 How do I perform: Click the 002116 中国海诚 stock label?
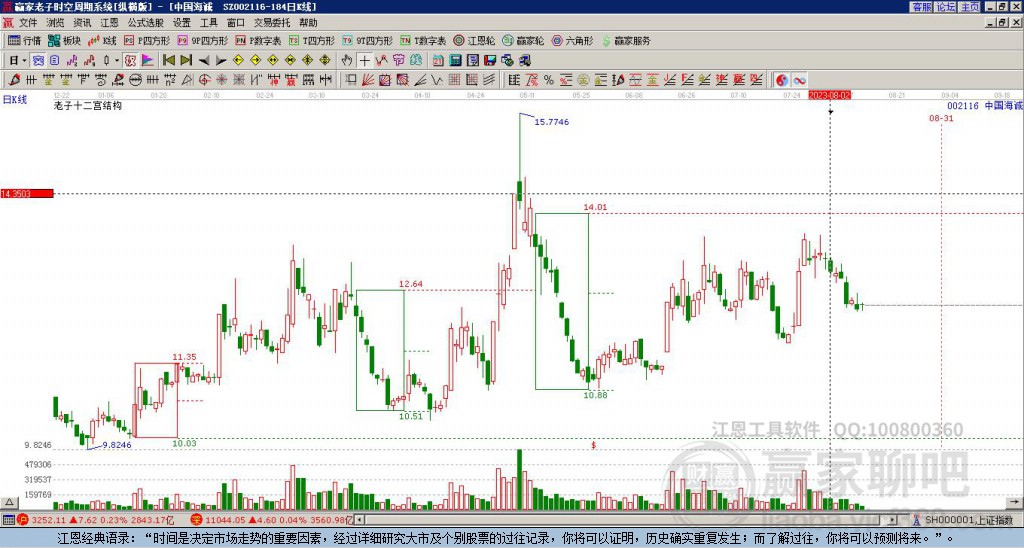click(x=985, y=105)
